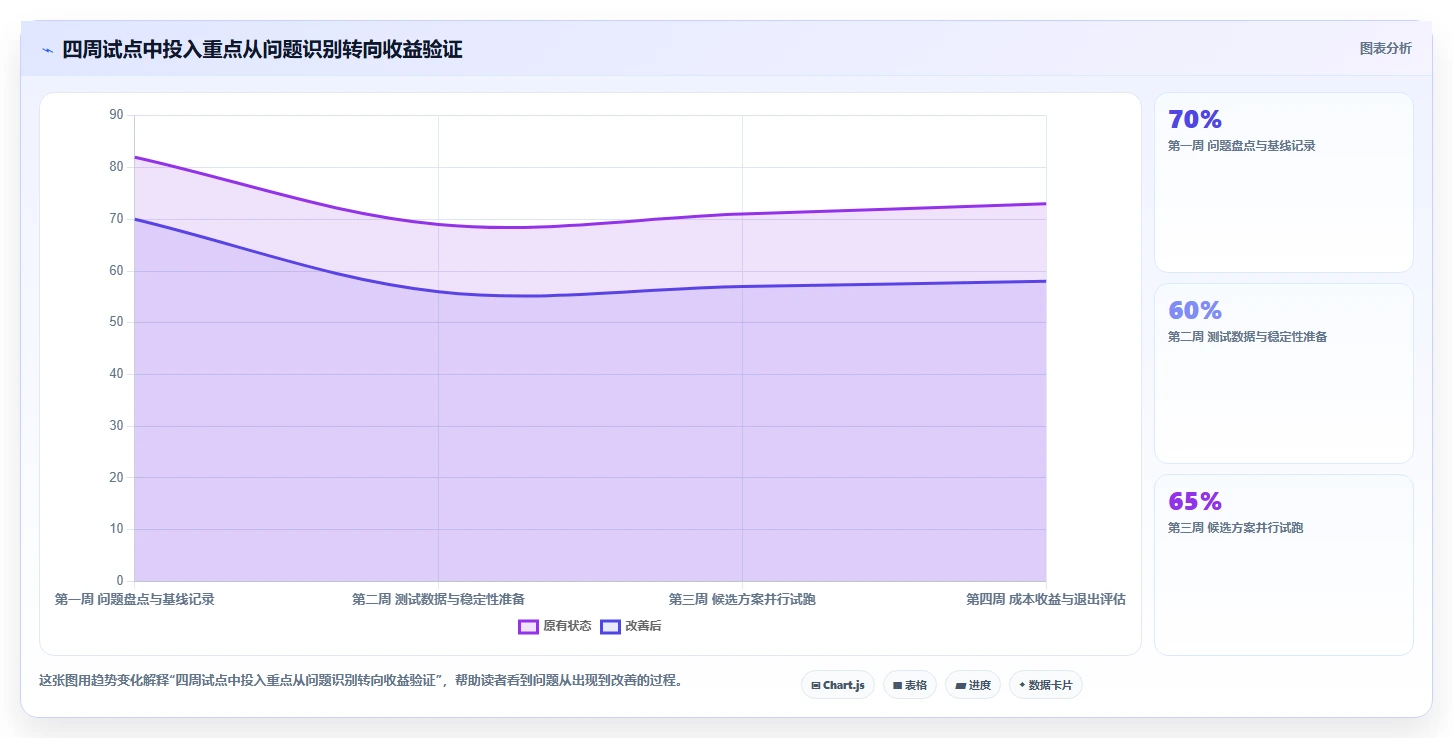
Task: Click the trend icon beside the chart title
Action: [x=47, y=50]
